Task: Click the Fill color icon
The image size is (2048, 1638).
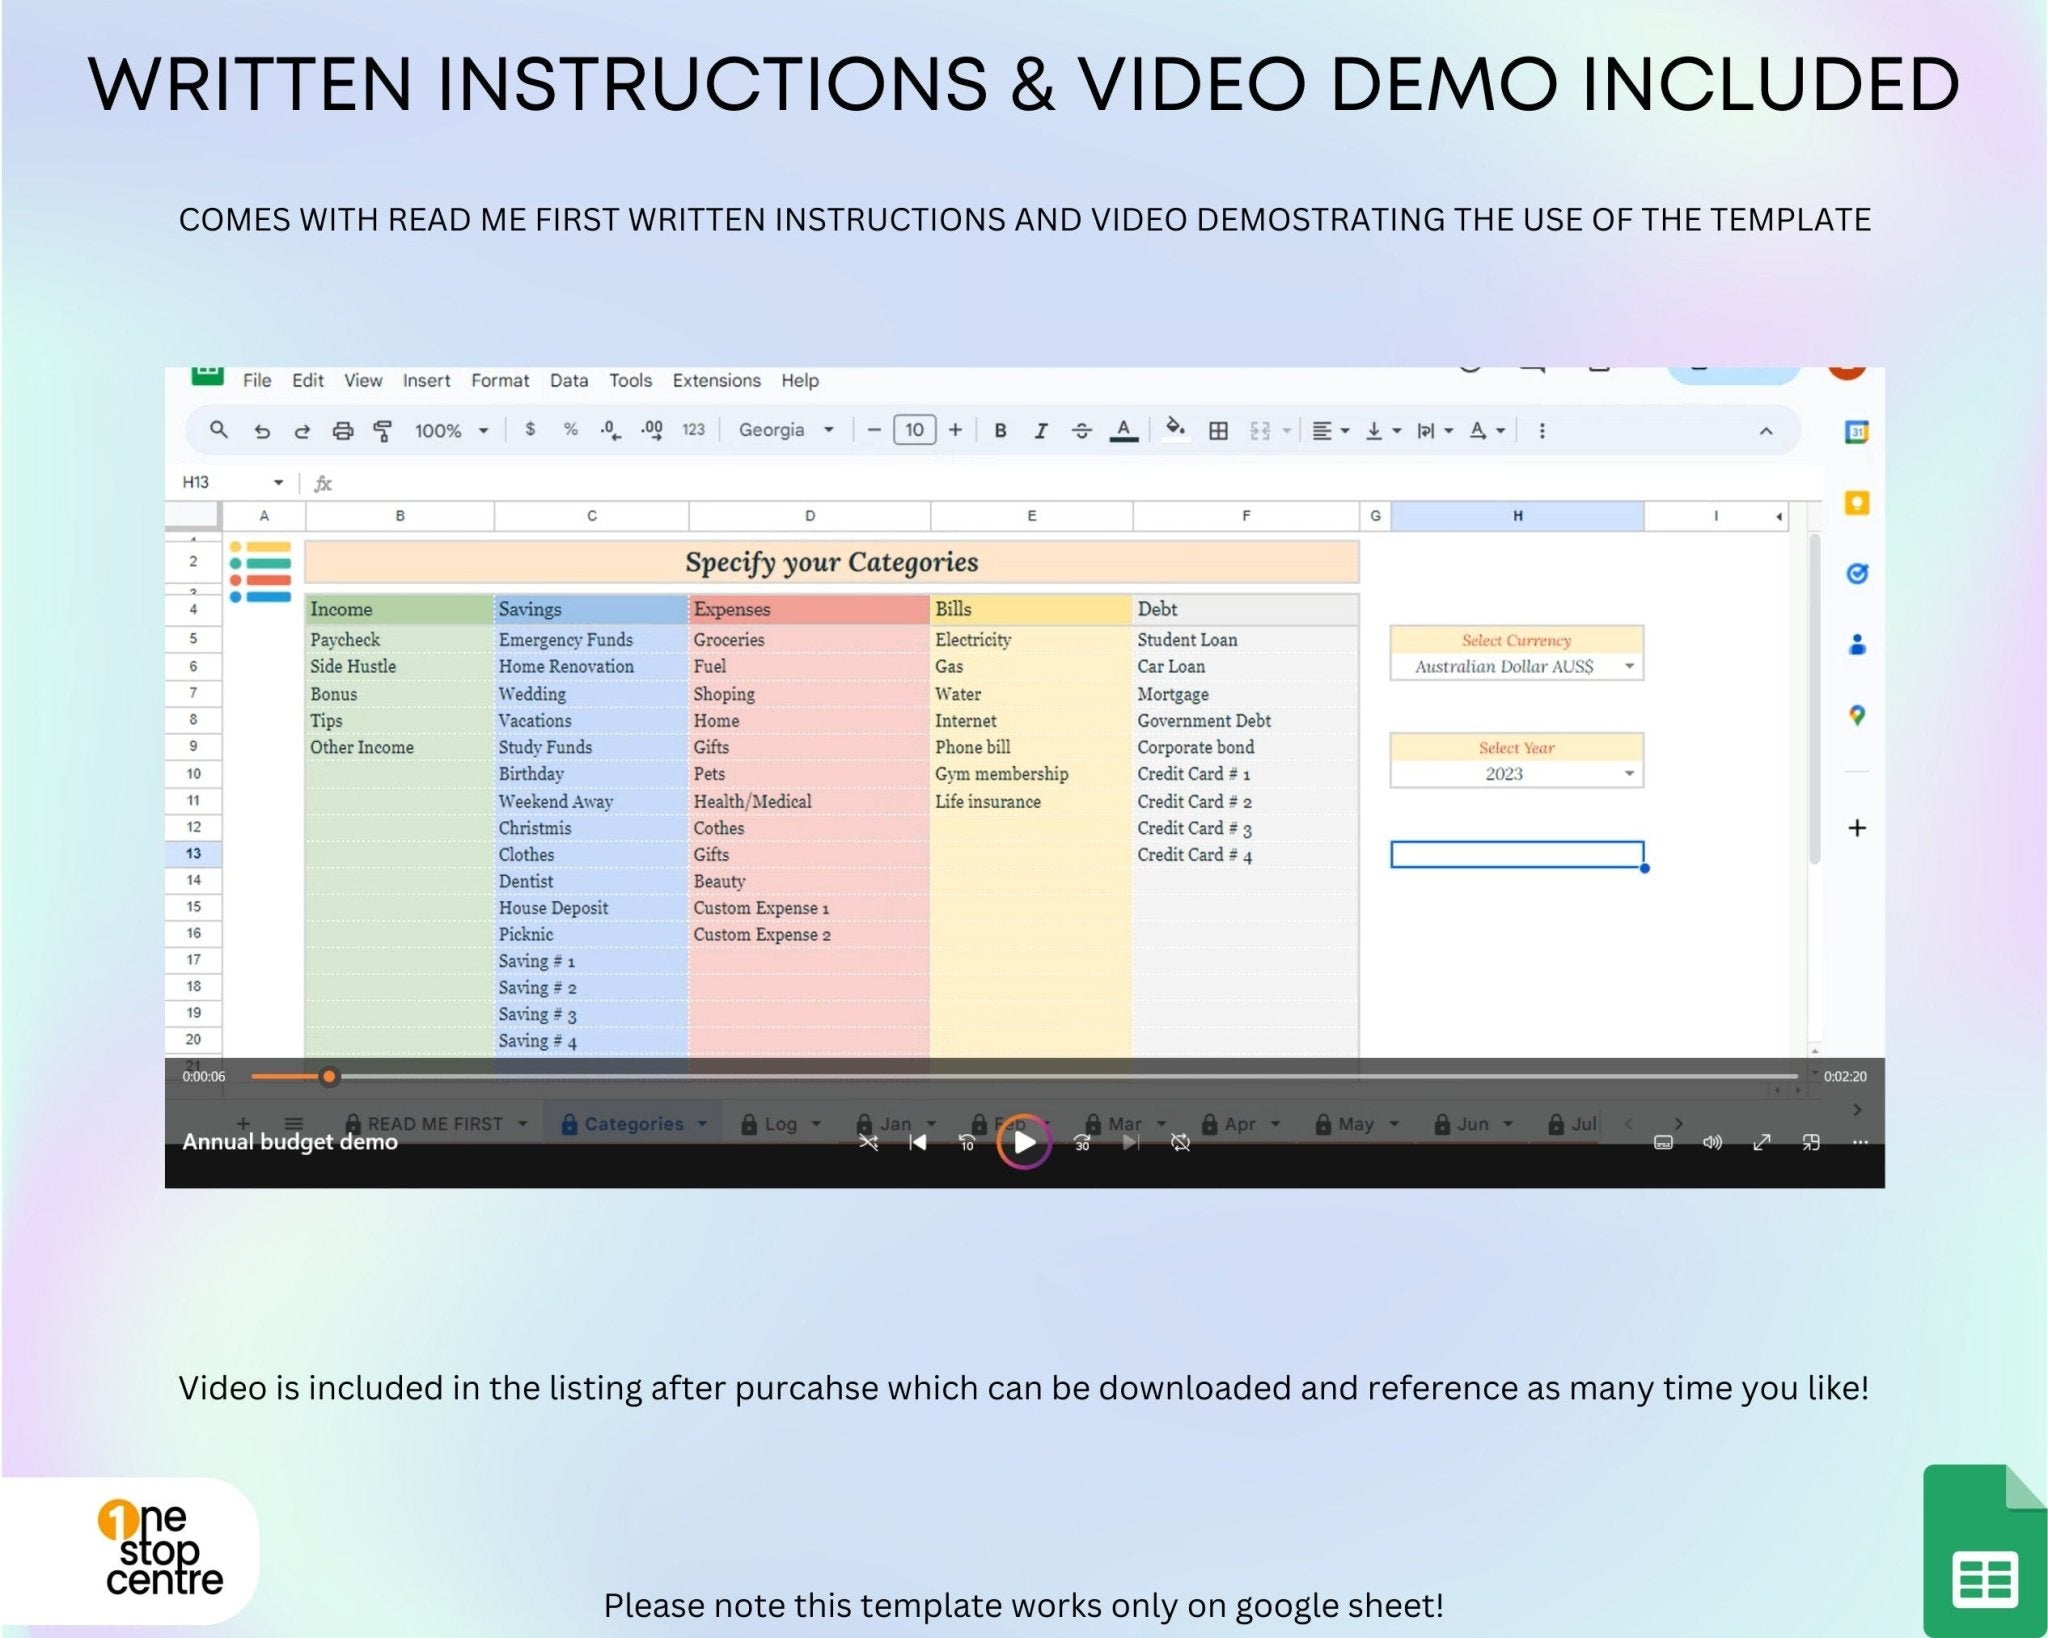Action: [1176, 430]
